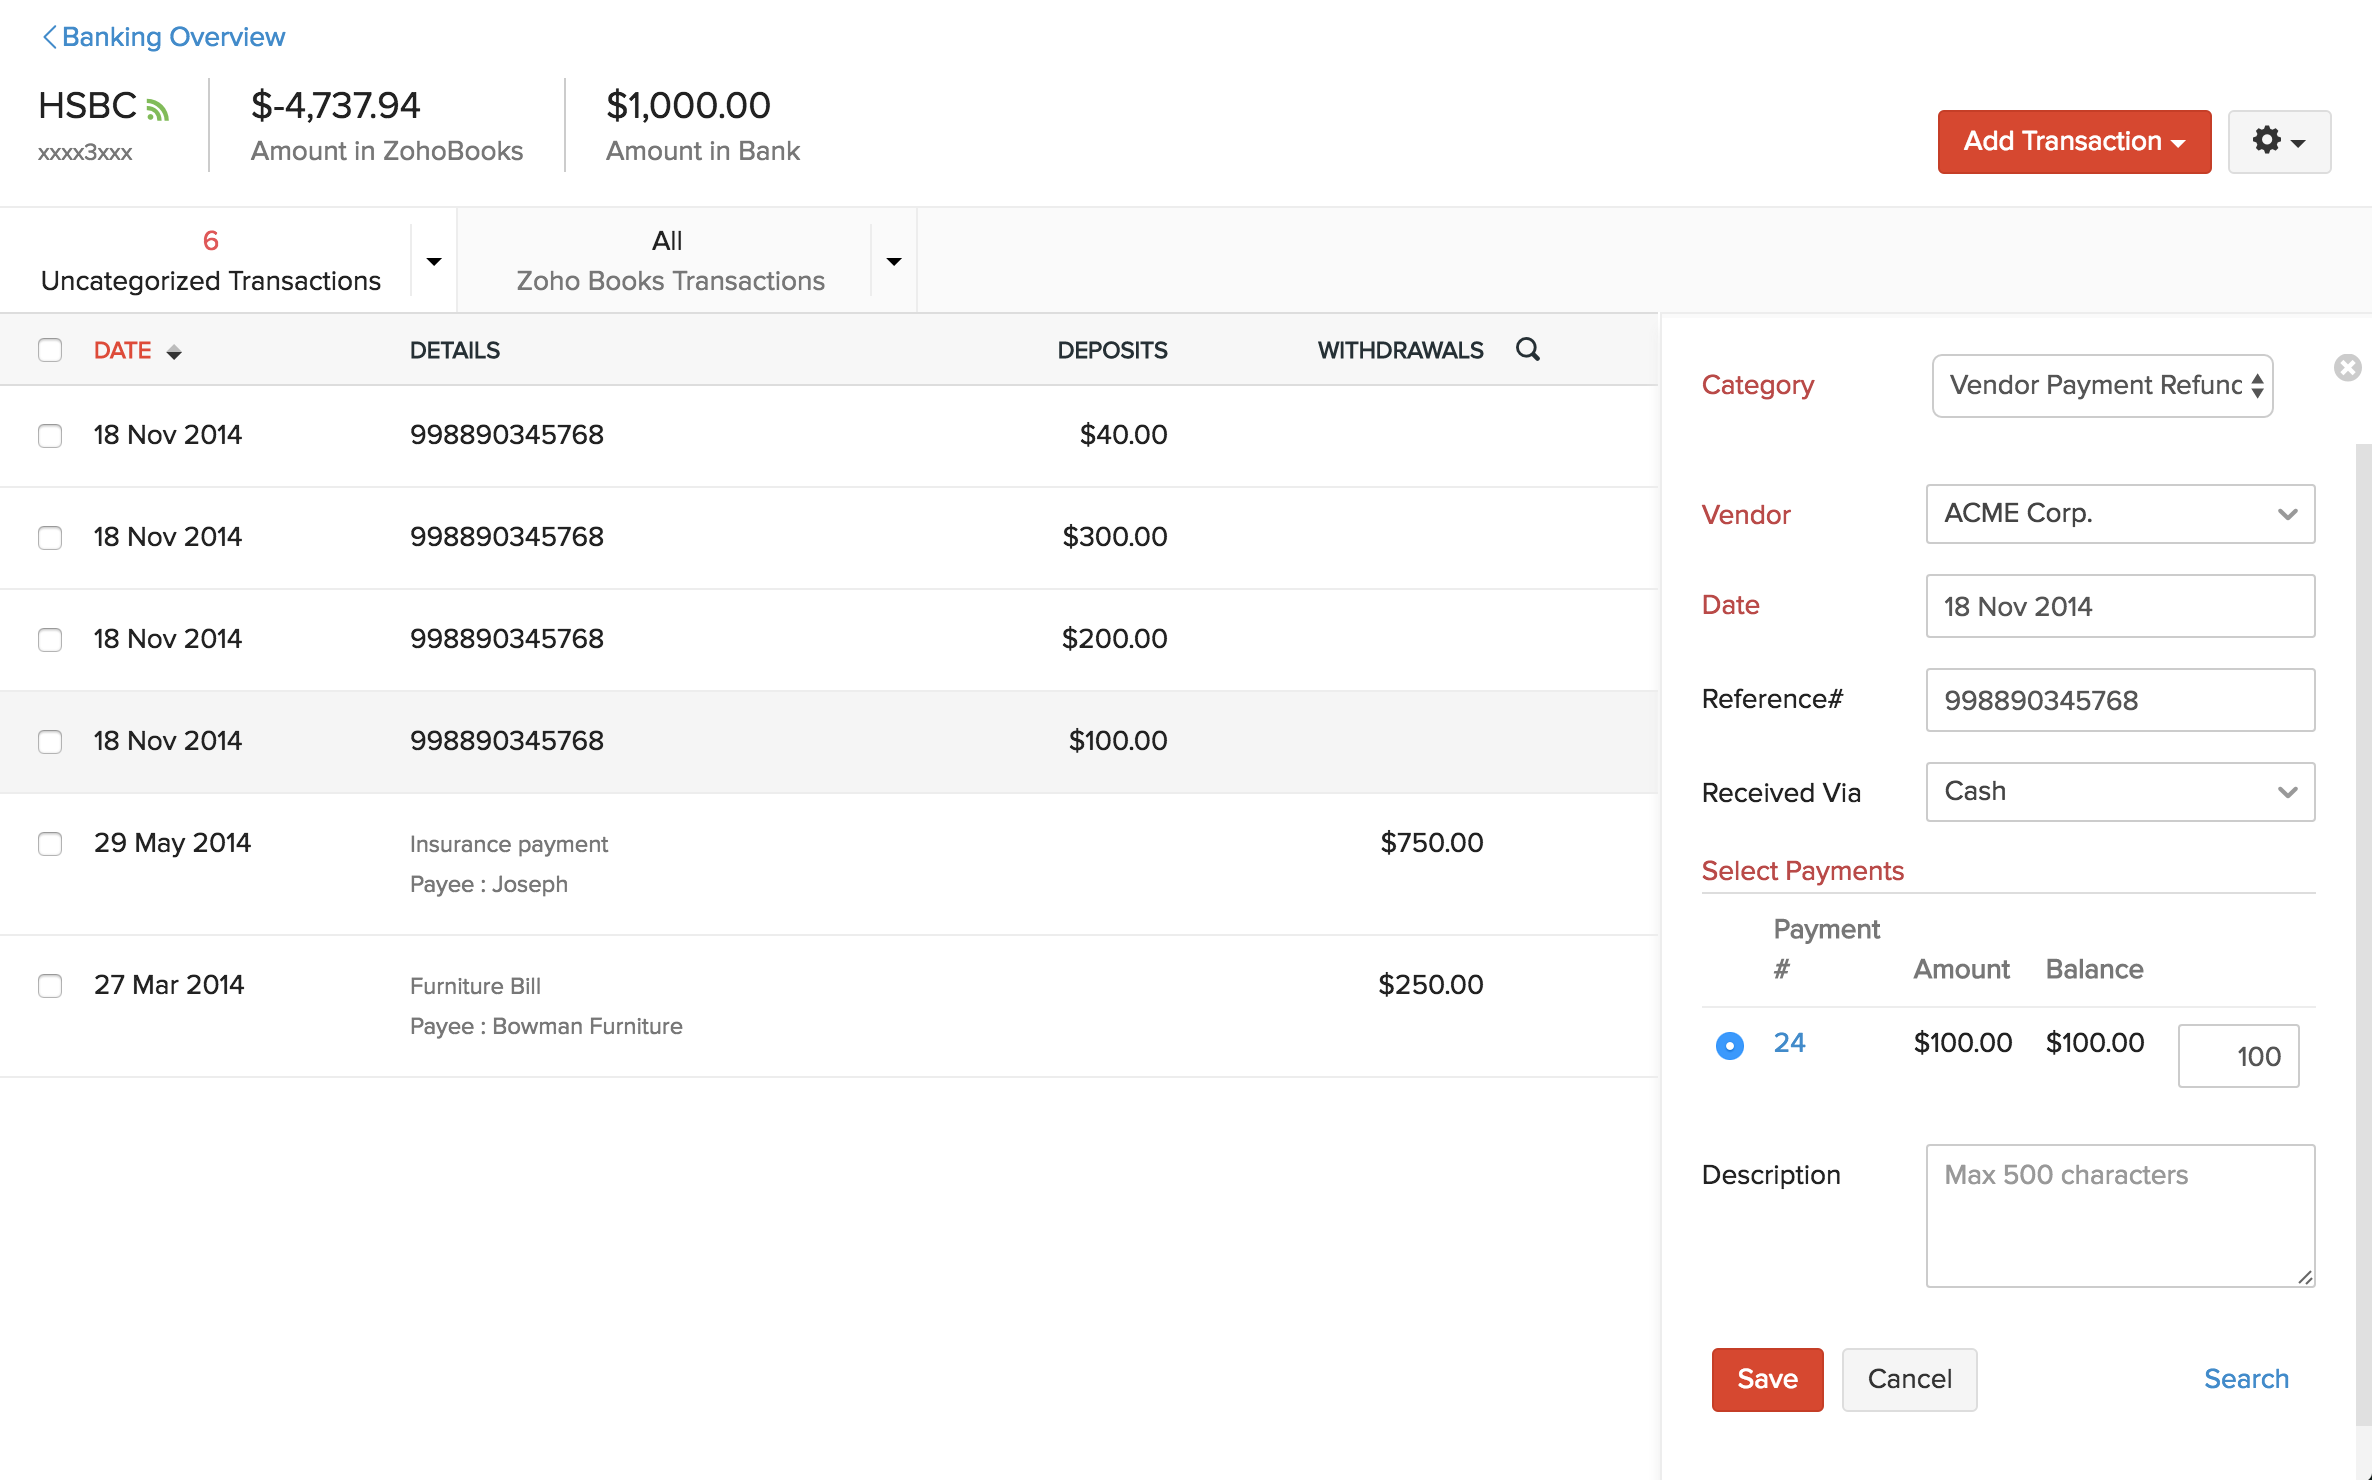2372x1480 pixels.
Task: Expand the Vendor ACME Corp. dropdown
Action: coord(2119,514)
